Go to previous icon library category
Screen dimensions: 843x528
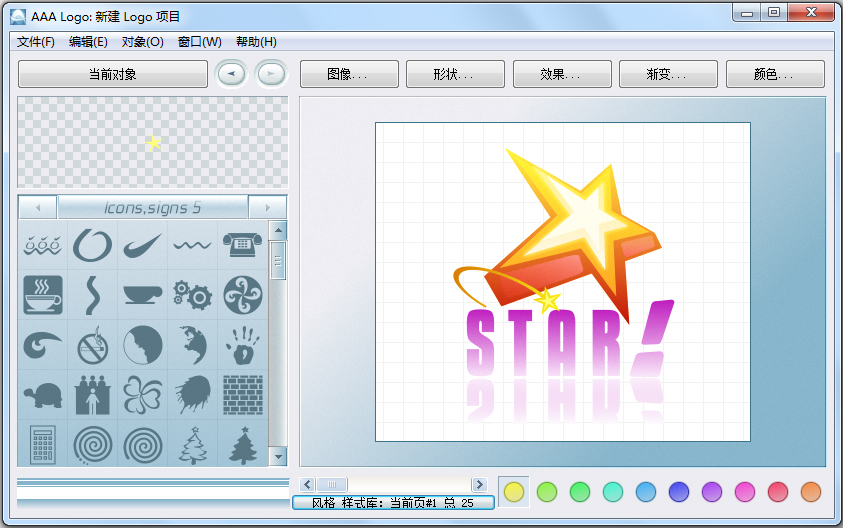[x=38, y=207]
